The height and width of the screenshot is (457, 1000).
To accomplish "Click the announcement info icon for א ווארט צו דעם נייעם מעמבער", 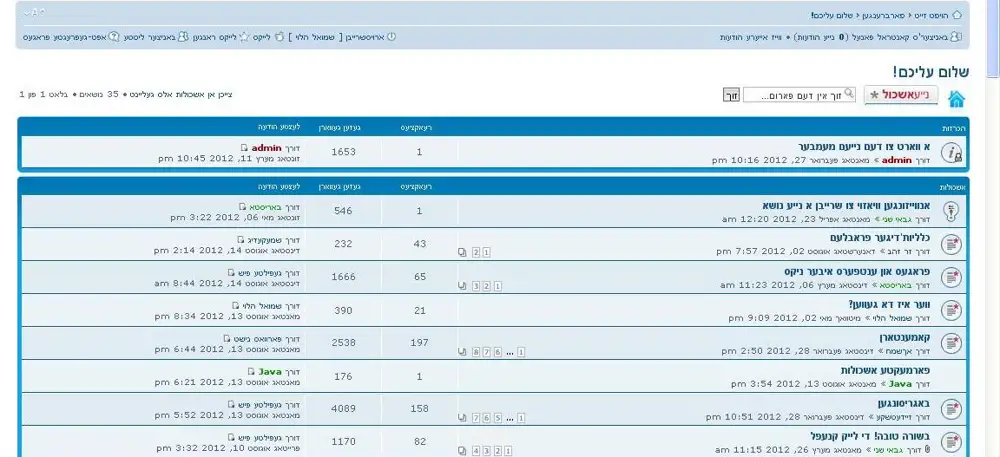I will (x=952, y=152).
